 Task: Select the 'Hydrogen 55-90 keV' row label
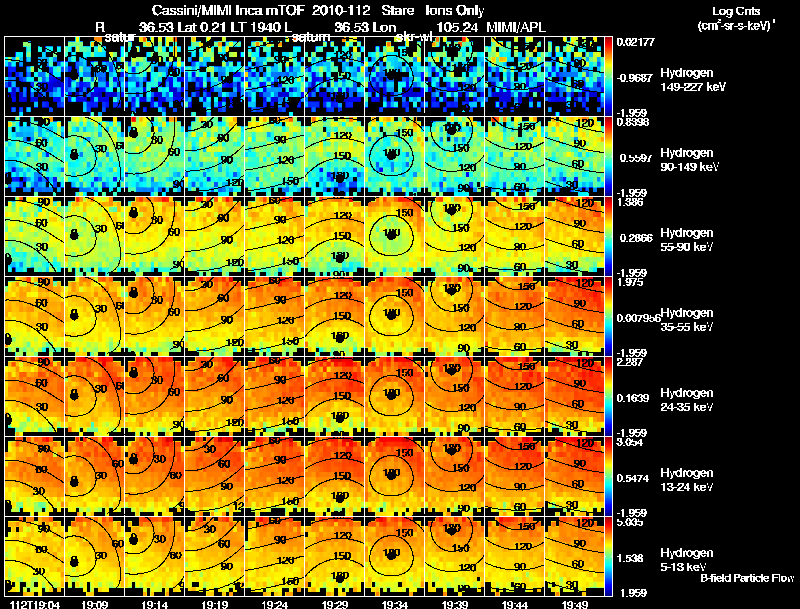pos(687,240)
